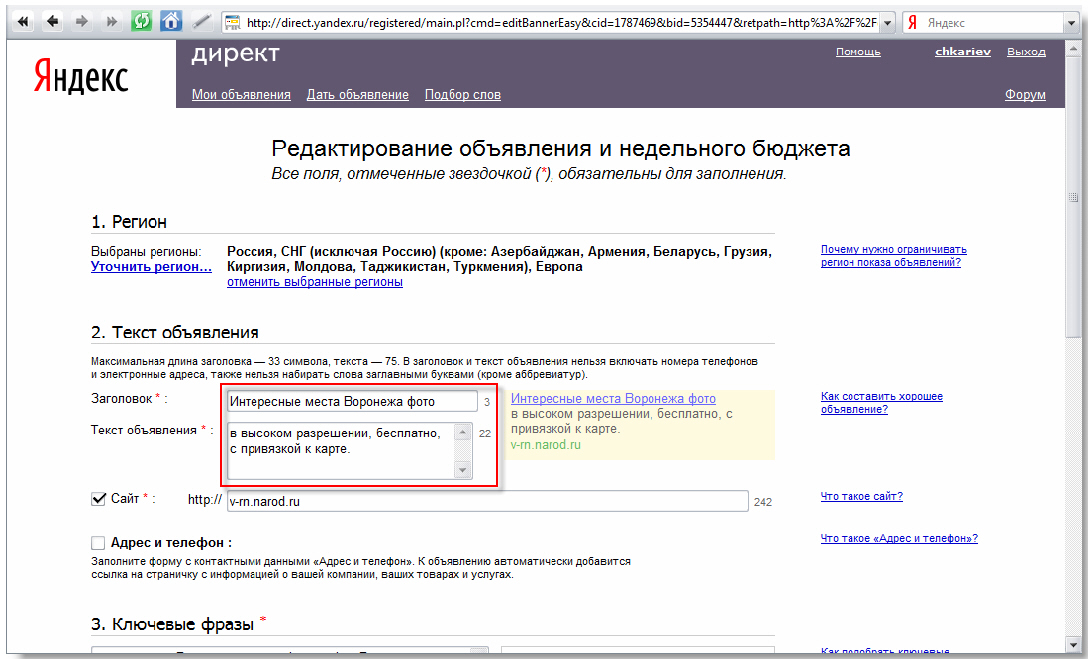Click отменить выбранные регионы link
1088x659 pixels.
[314, 282]
